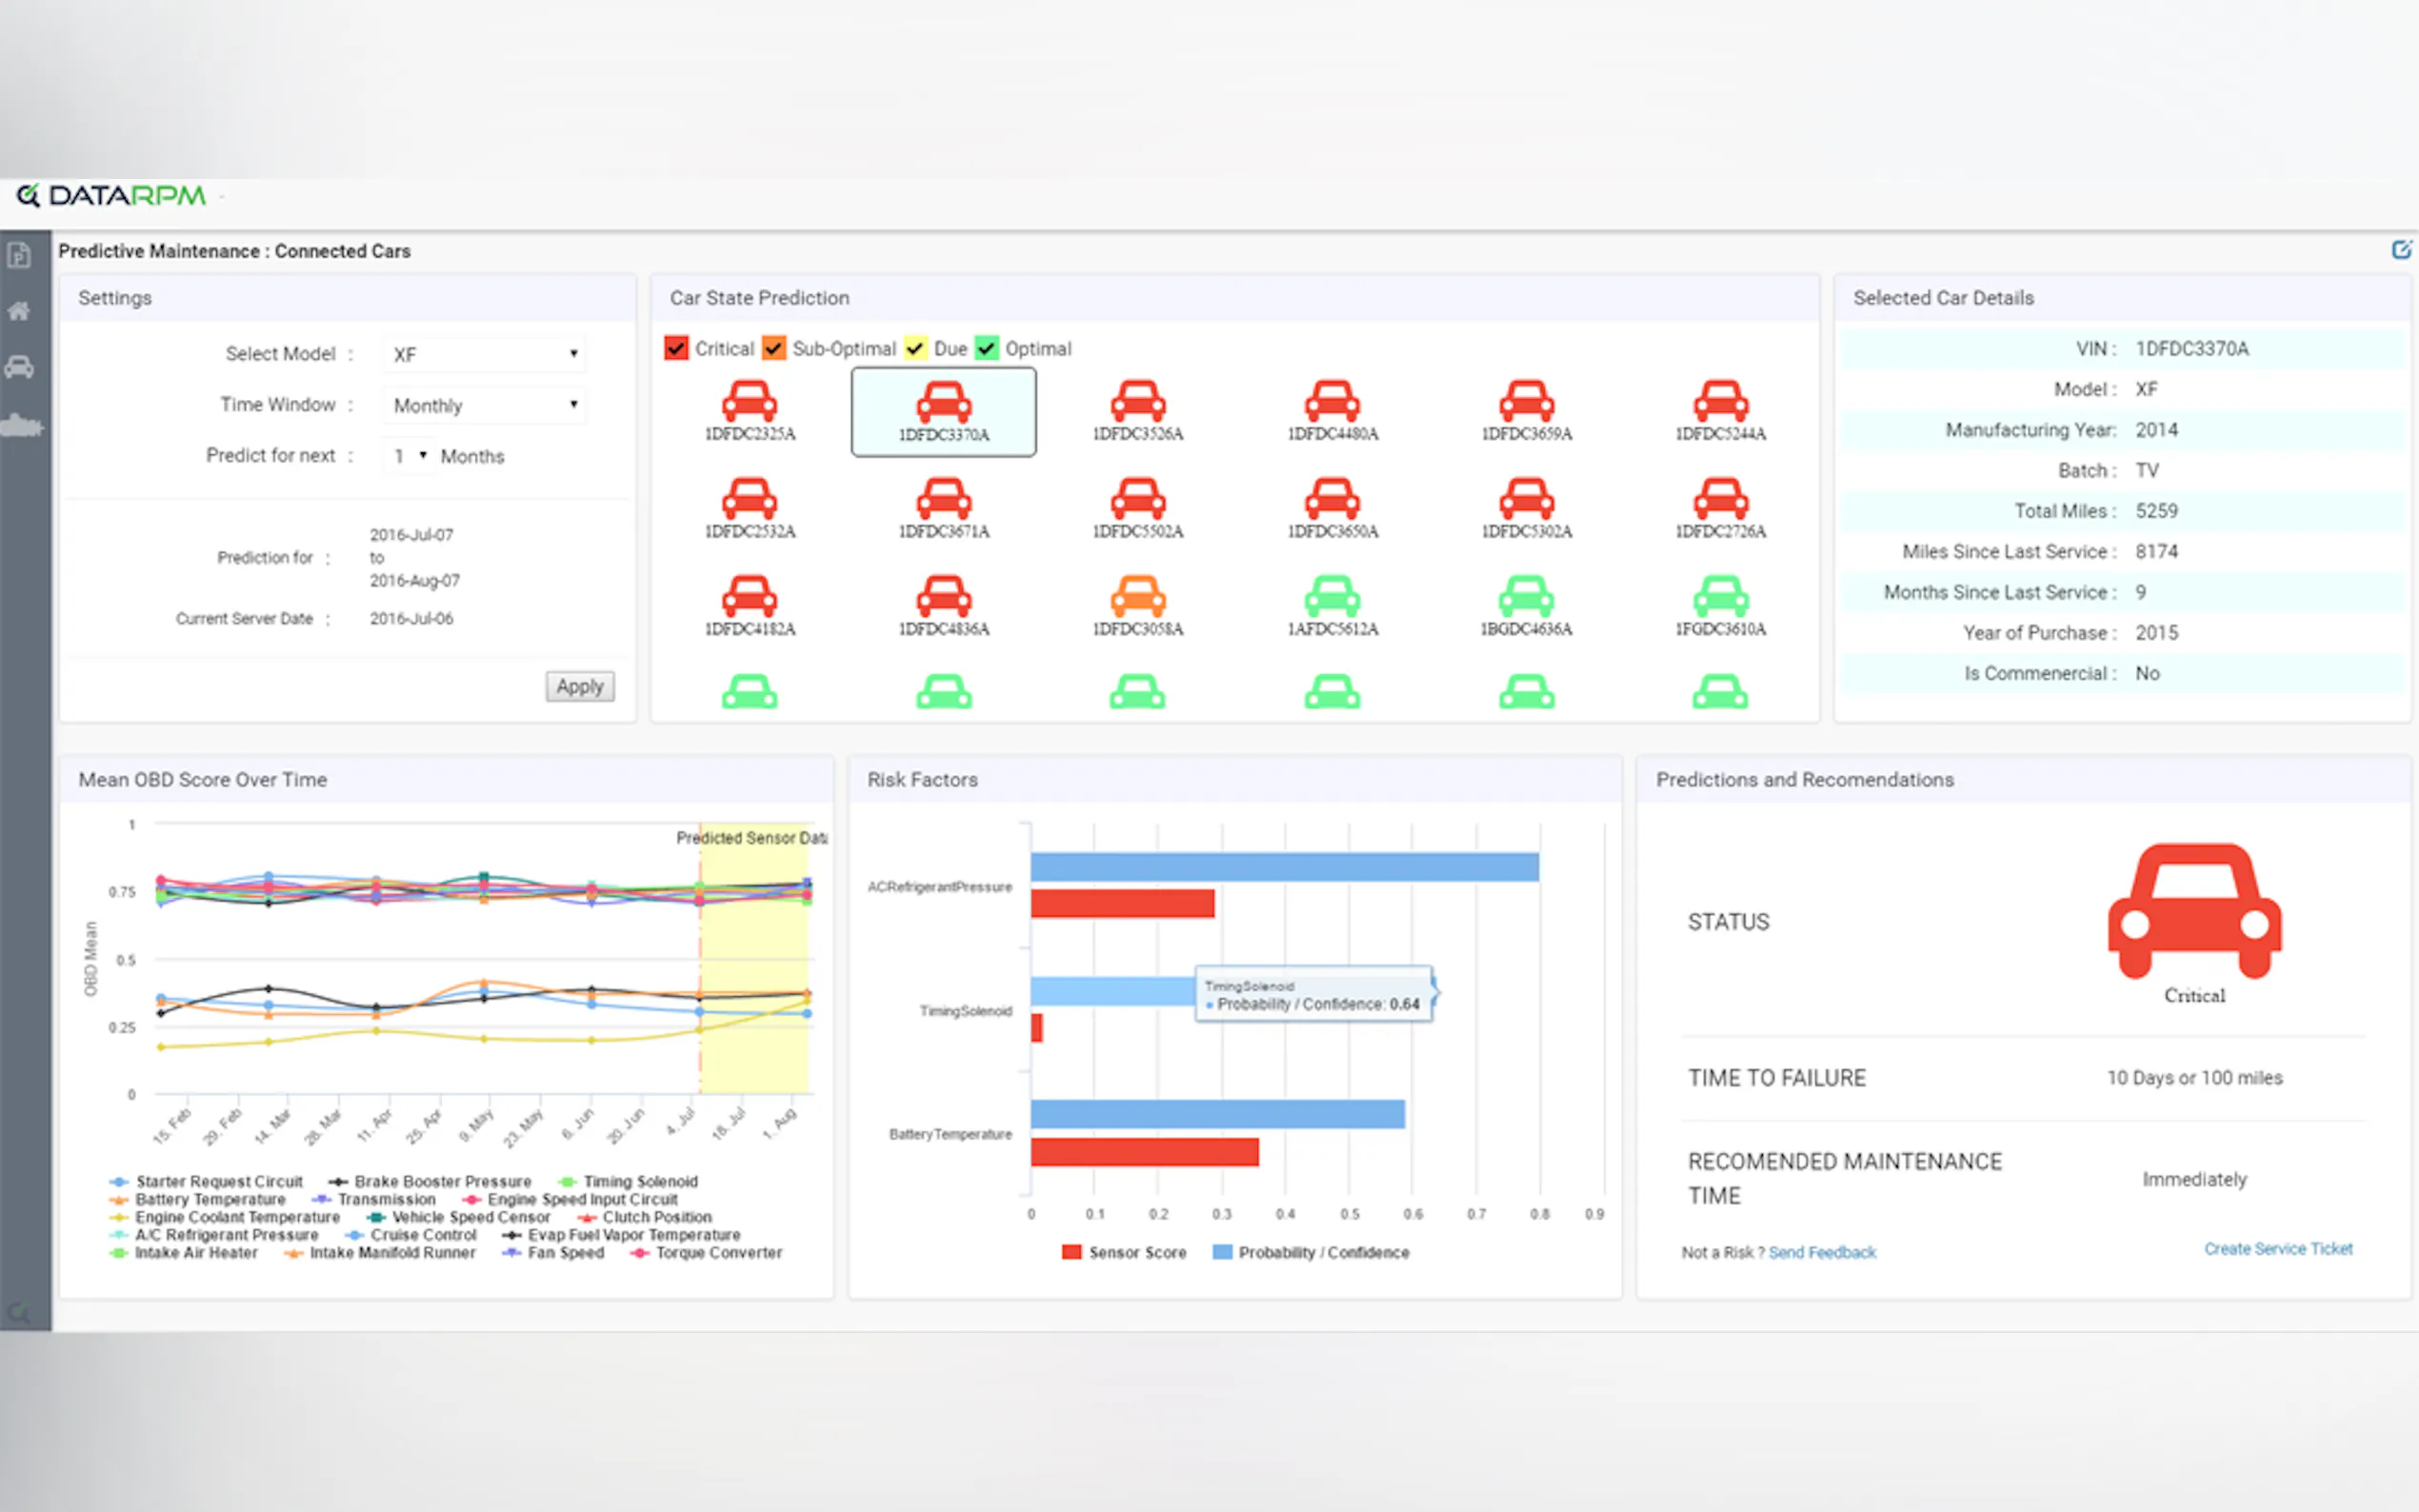Open Predict for next months dropdown
Image resolution: width=2419 pixels, height=1512 pixels.
point(409,456)
